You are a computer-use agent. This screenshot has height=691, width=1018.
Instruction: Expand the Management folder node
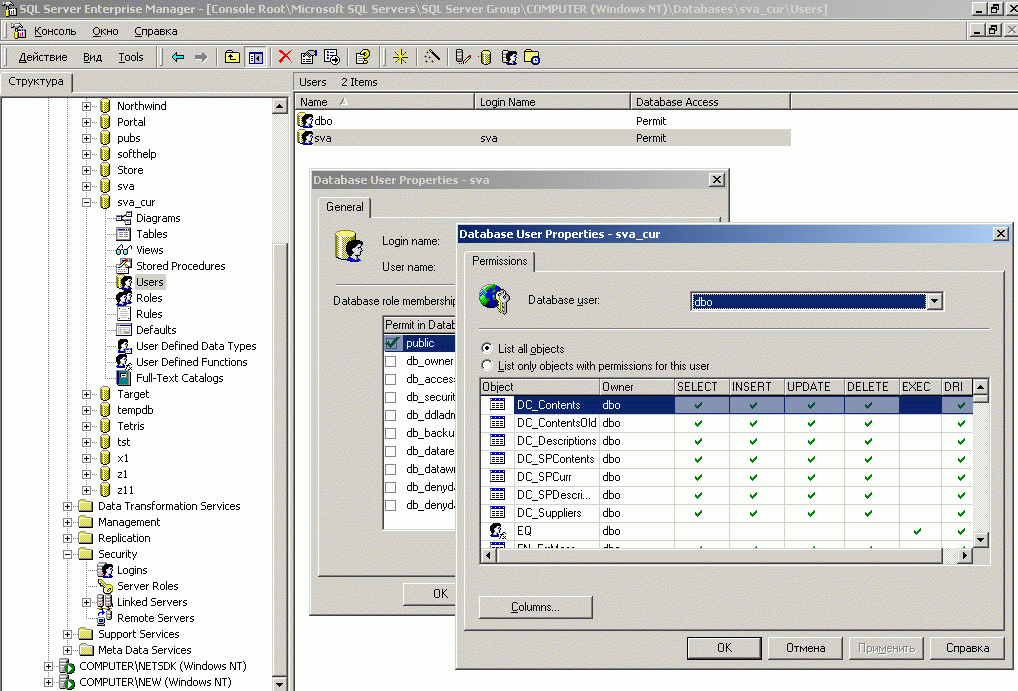pyautogui.click(x=68, y=522)
